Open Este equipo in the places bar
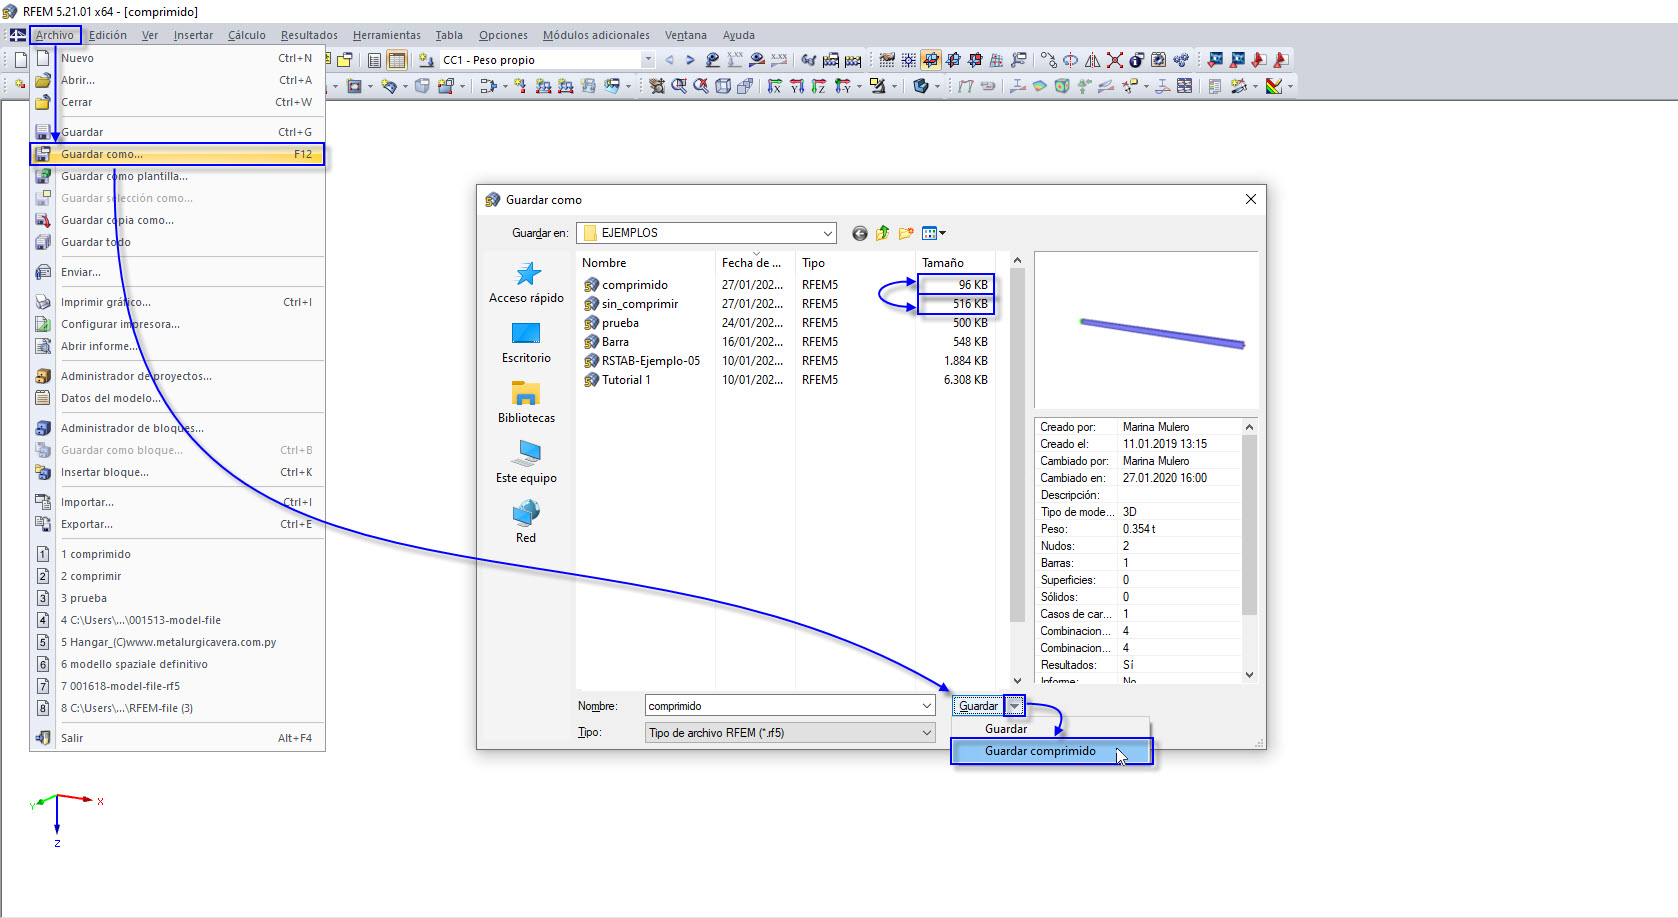Viewport: 1678px width, 918px height. (x=526, y=463)
